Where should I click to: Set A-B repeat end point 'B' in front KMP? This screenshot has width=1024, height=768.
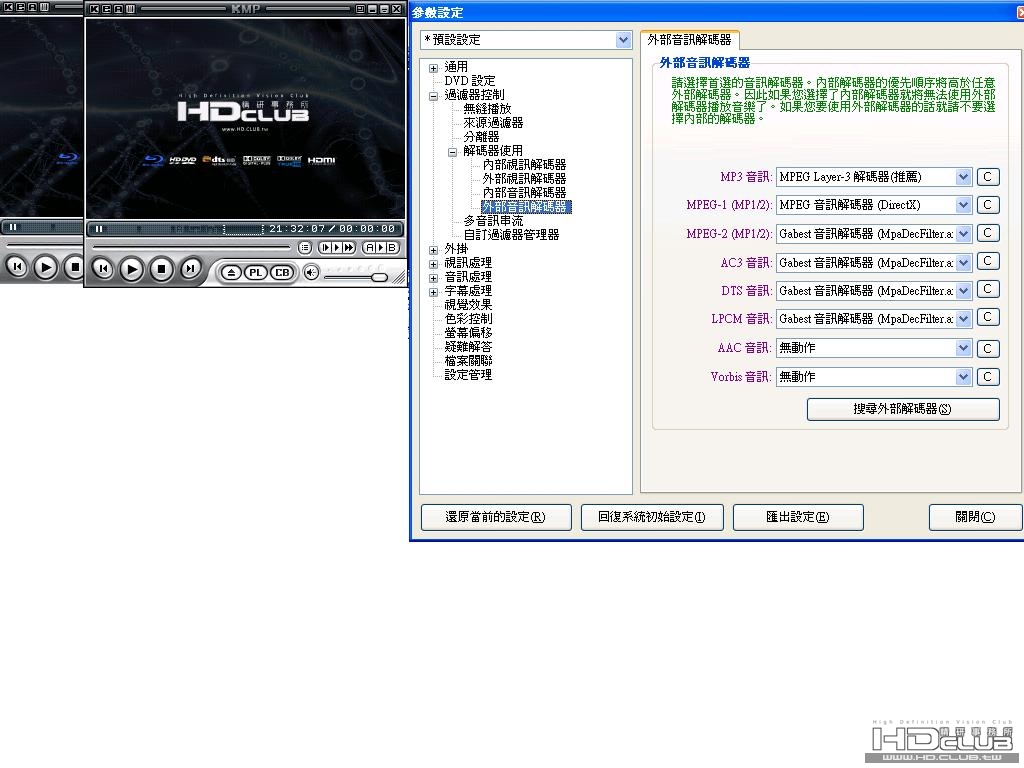point(392,248)
